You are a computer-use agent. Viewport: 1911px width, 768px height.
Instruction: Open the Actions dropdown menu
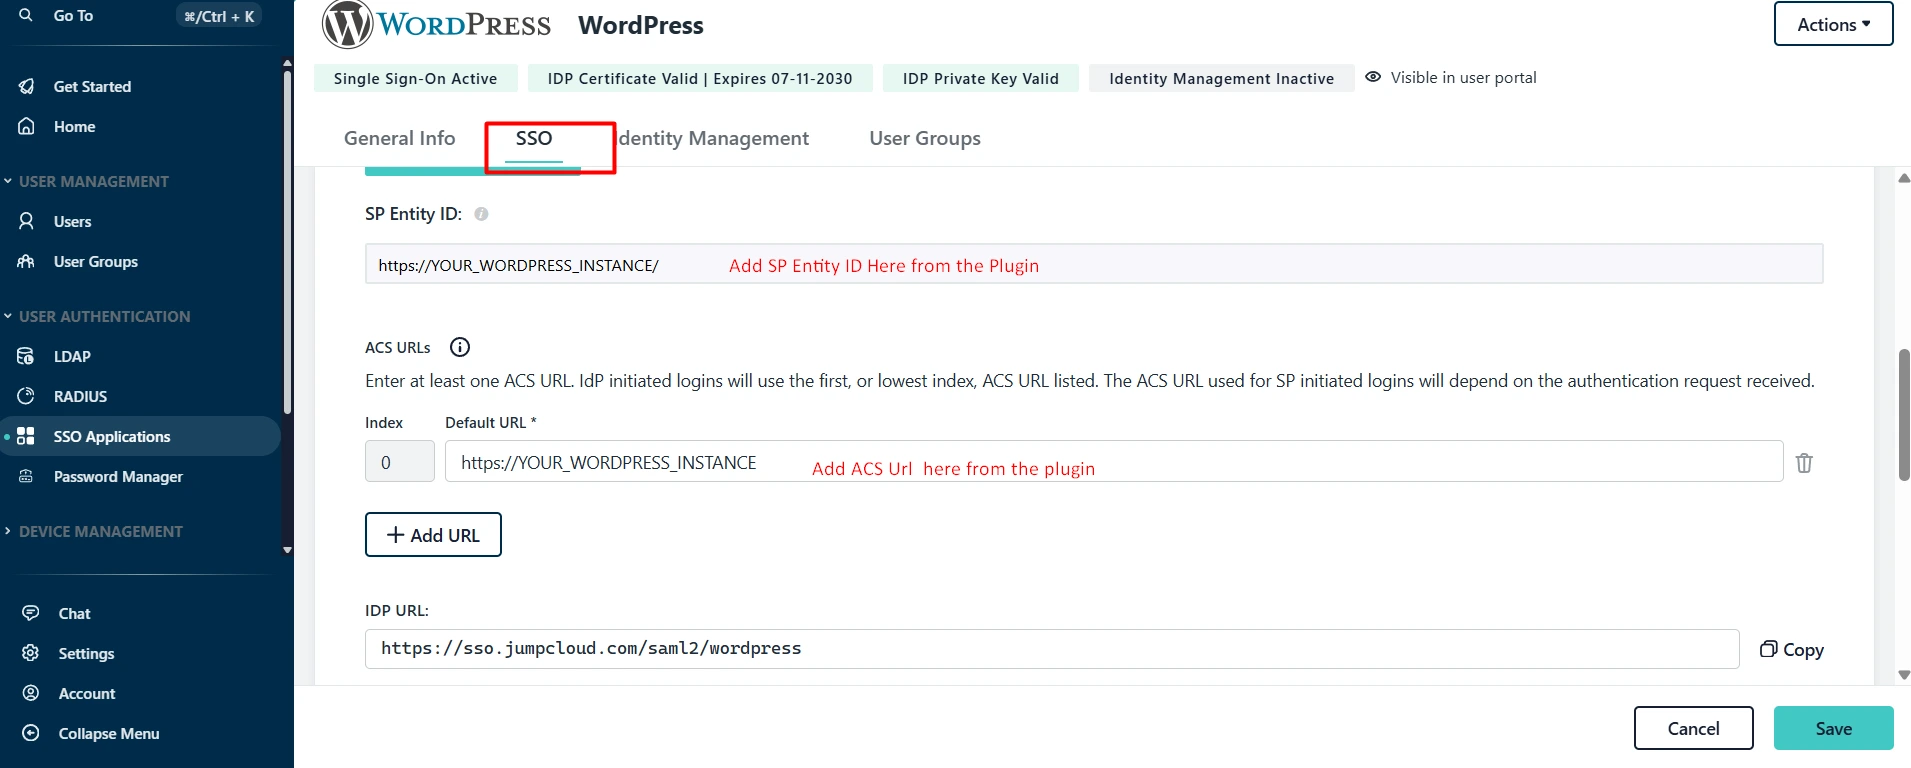[1833, 24]
